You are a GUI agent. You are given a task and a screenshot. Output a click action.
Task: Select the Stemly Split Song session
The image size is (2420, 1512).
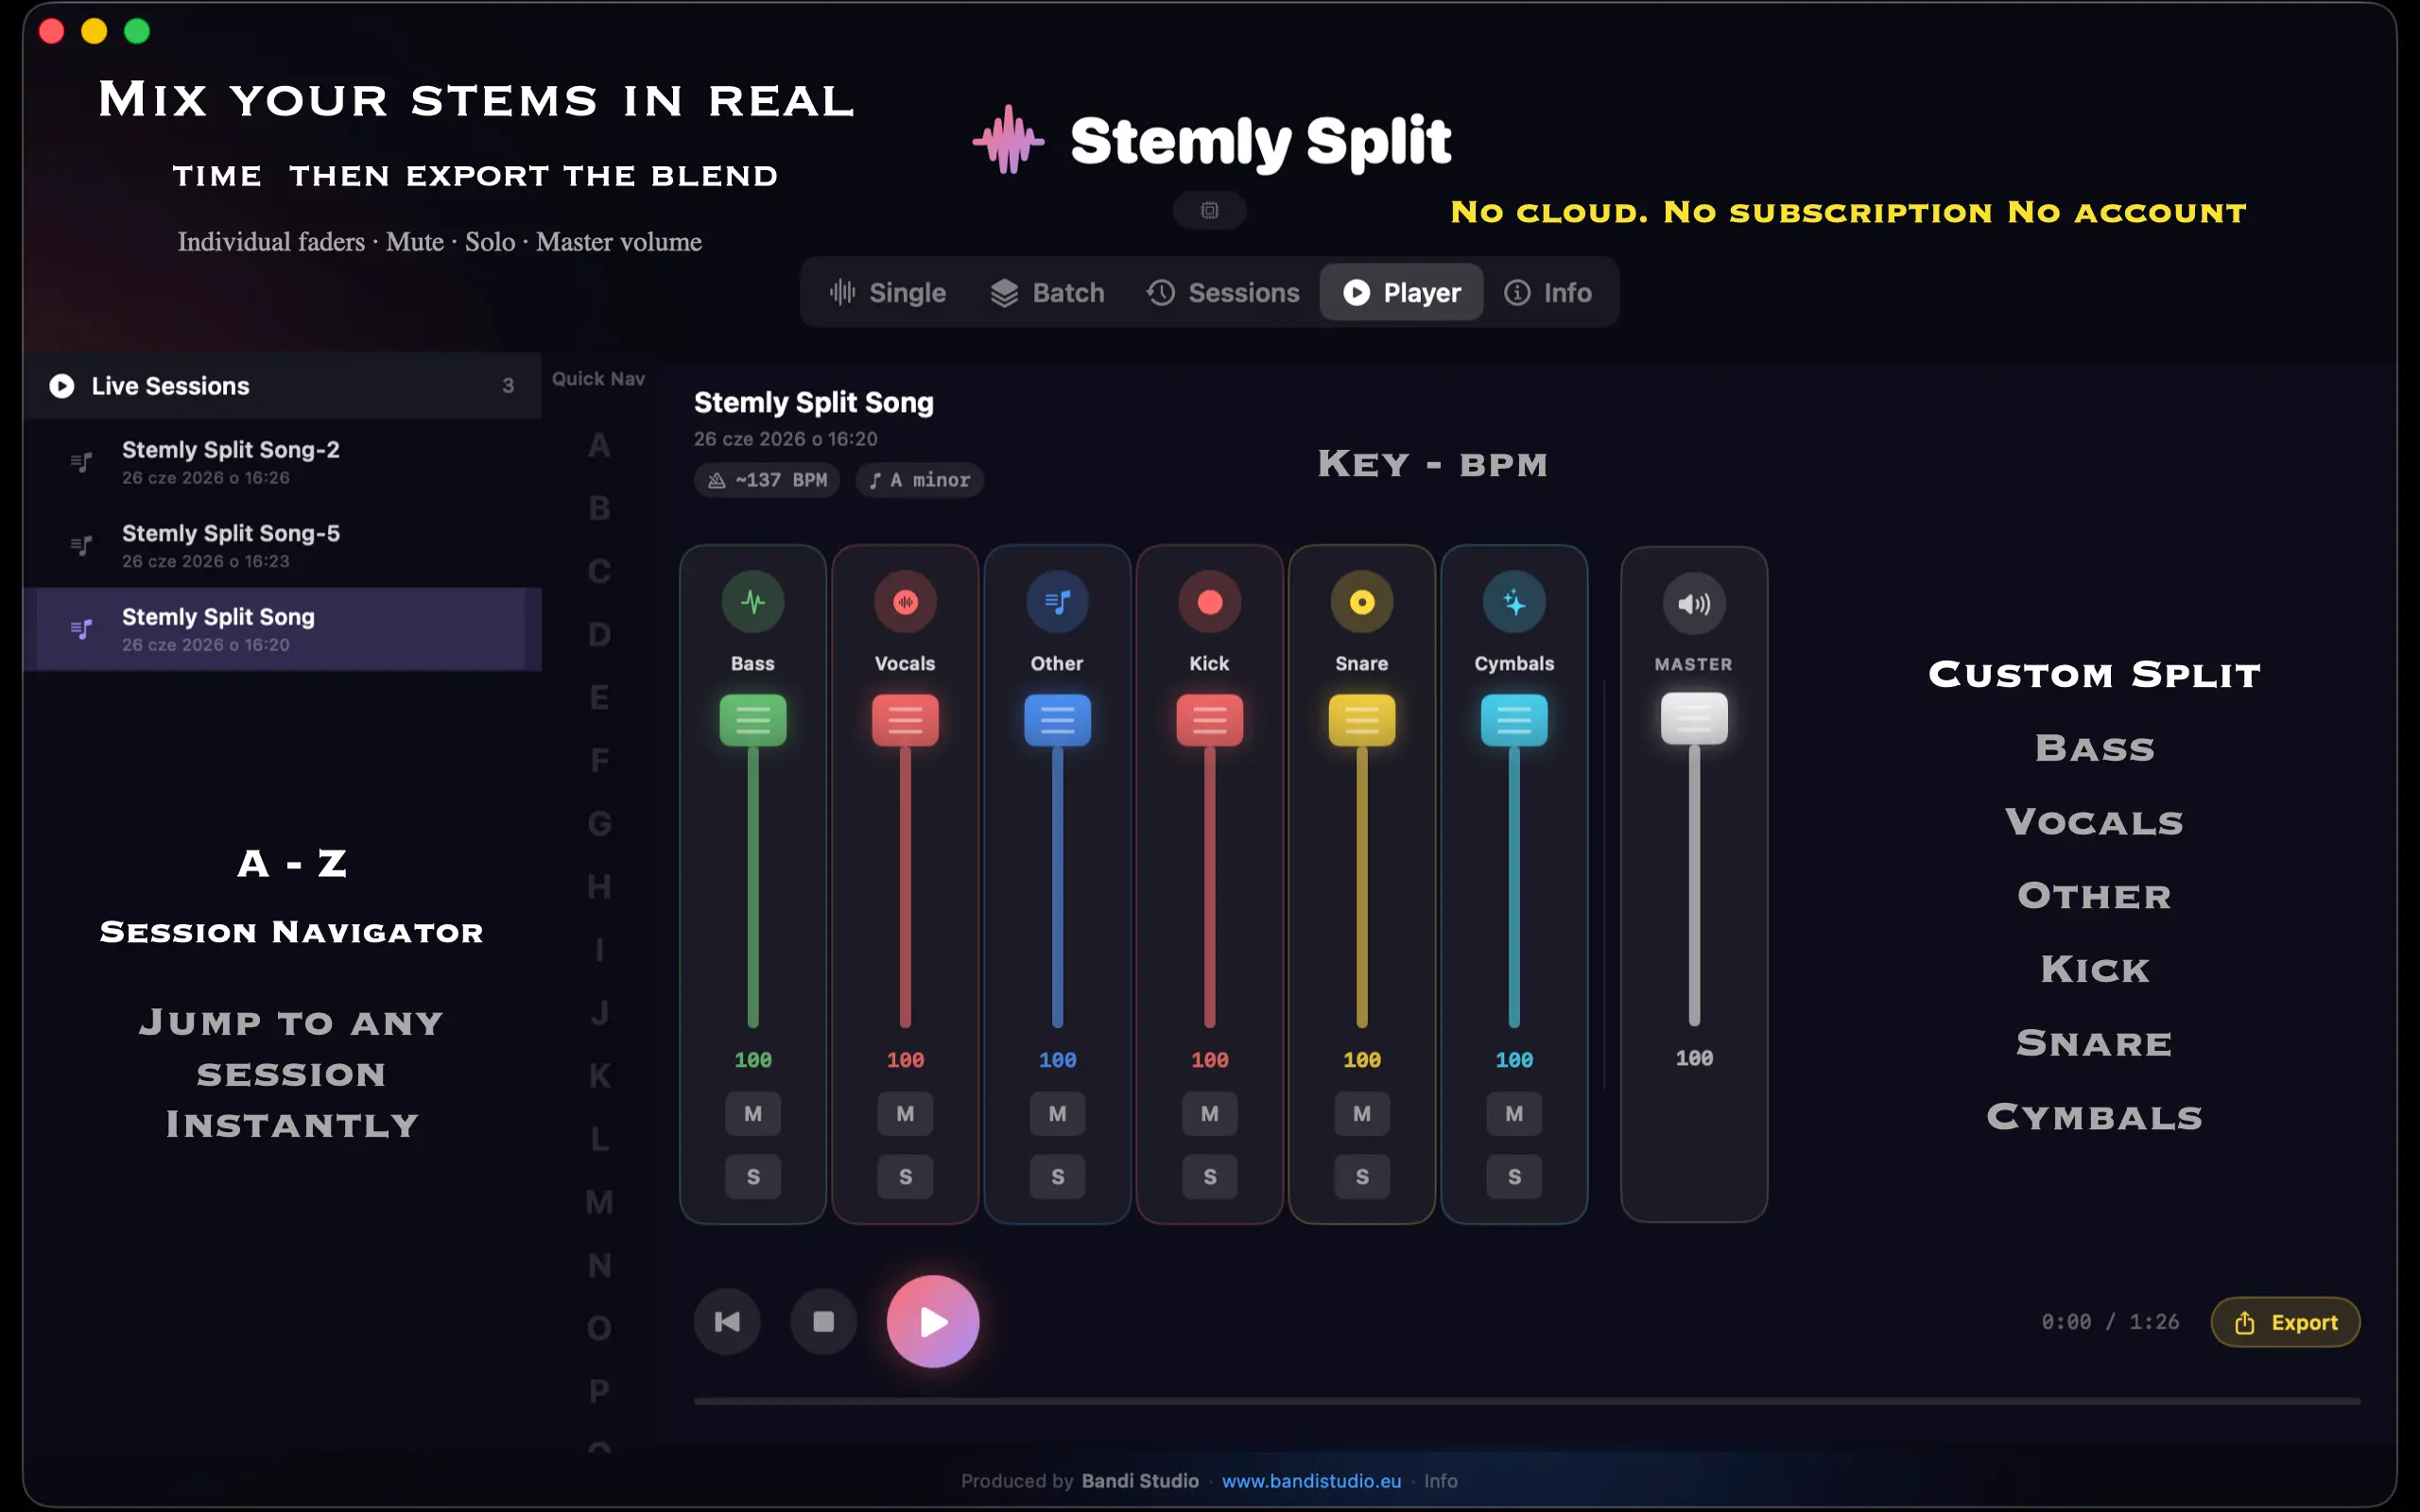pos(283,629)
